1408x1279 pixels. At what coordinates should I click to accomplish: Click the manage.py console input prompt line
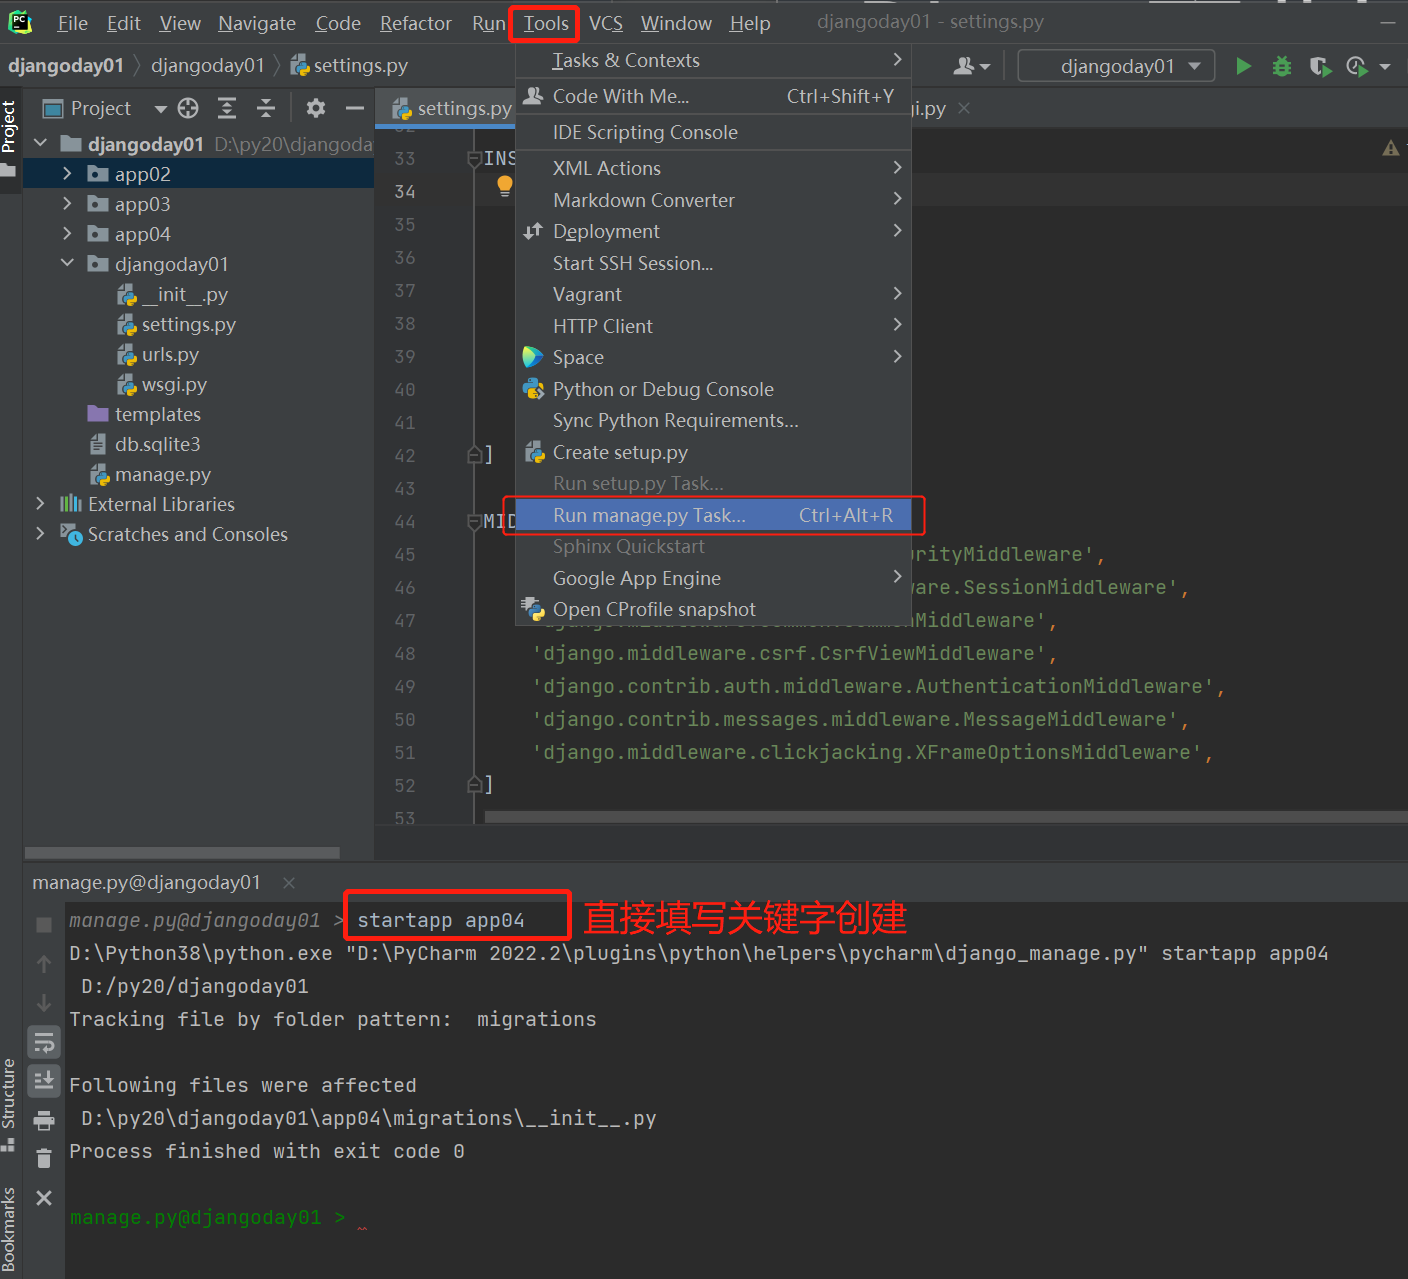[x=736, y=1217]
